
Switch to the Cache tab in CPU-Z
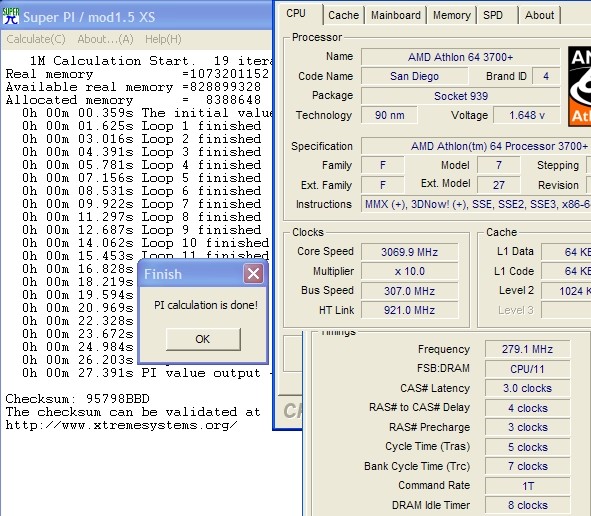[343, 15]
